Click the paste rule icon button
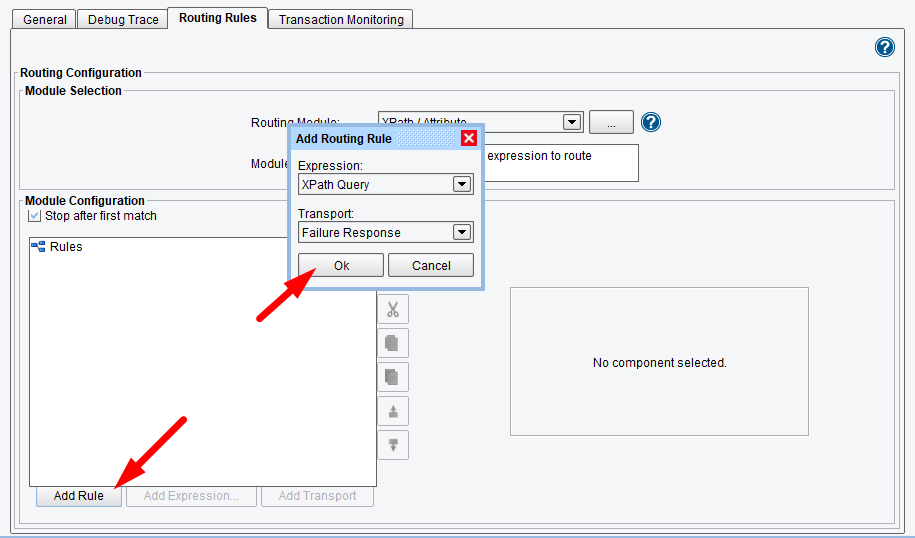Screen dimensions: 915x538 coord(393,377)
